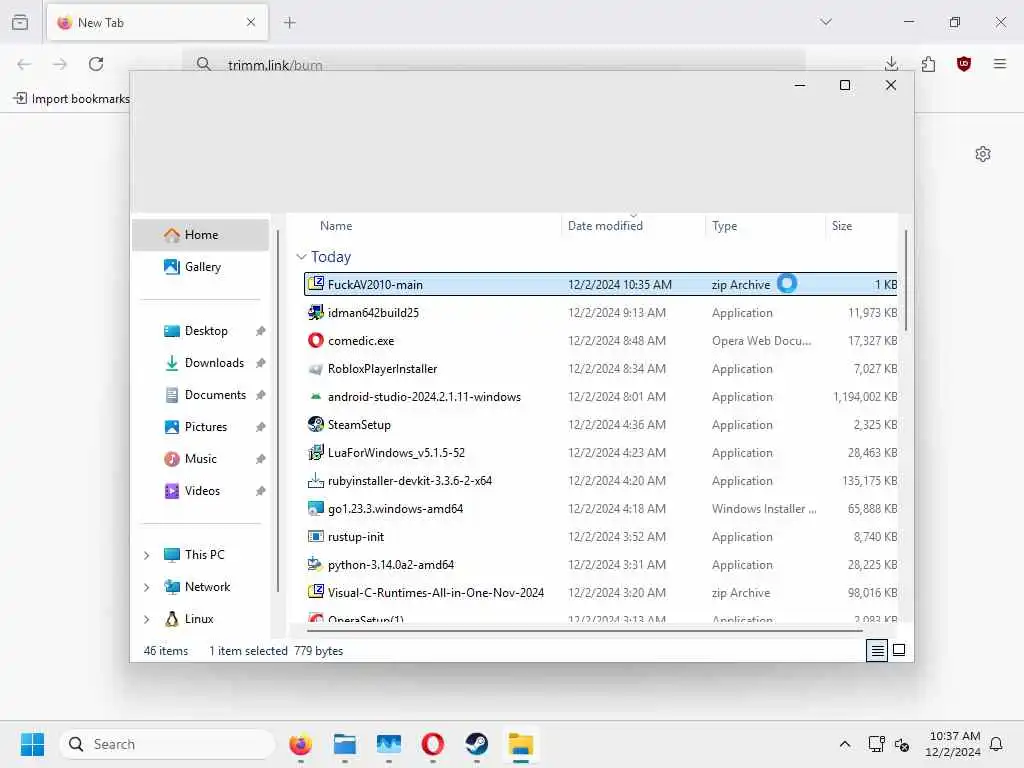1024x768 pixels.
Task: Sort files by the Name column
Action: pos(336,226)
